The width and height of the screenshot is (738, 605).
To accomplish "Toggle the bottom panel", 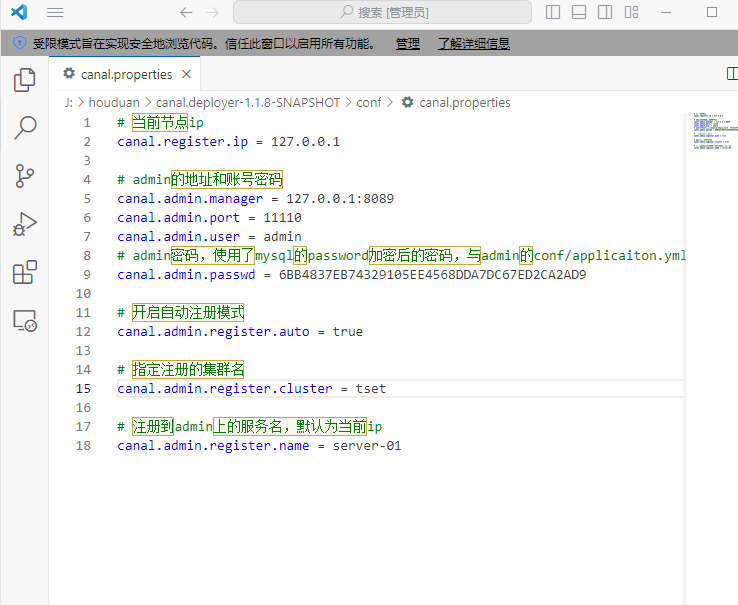I will [x=579, y=12].
